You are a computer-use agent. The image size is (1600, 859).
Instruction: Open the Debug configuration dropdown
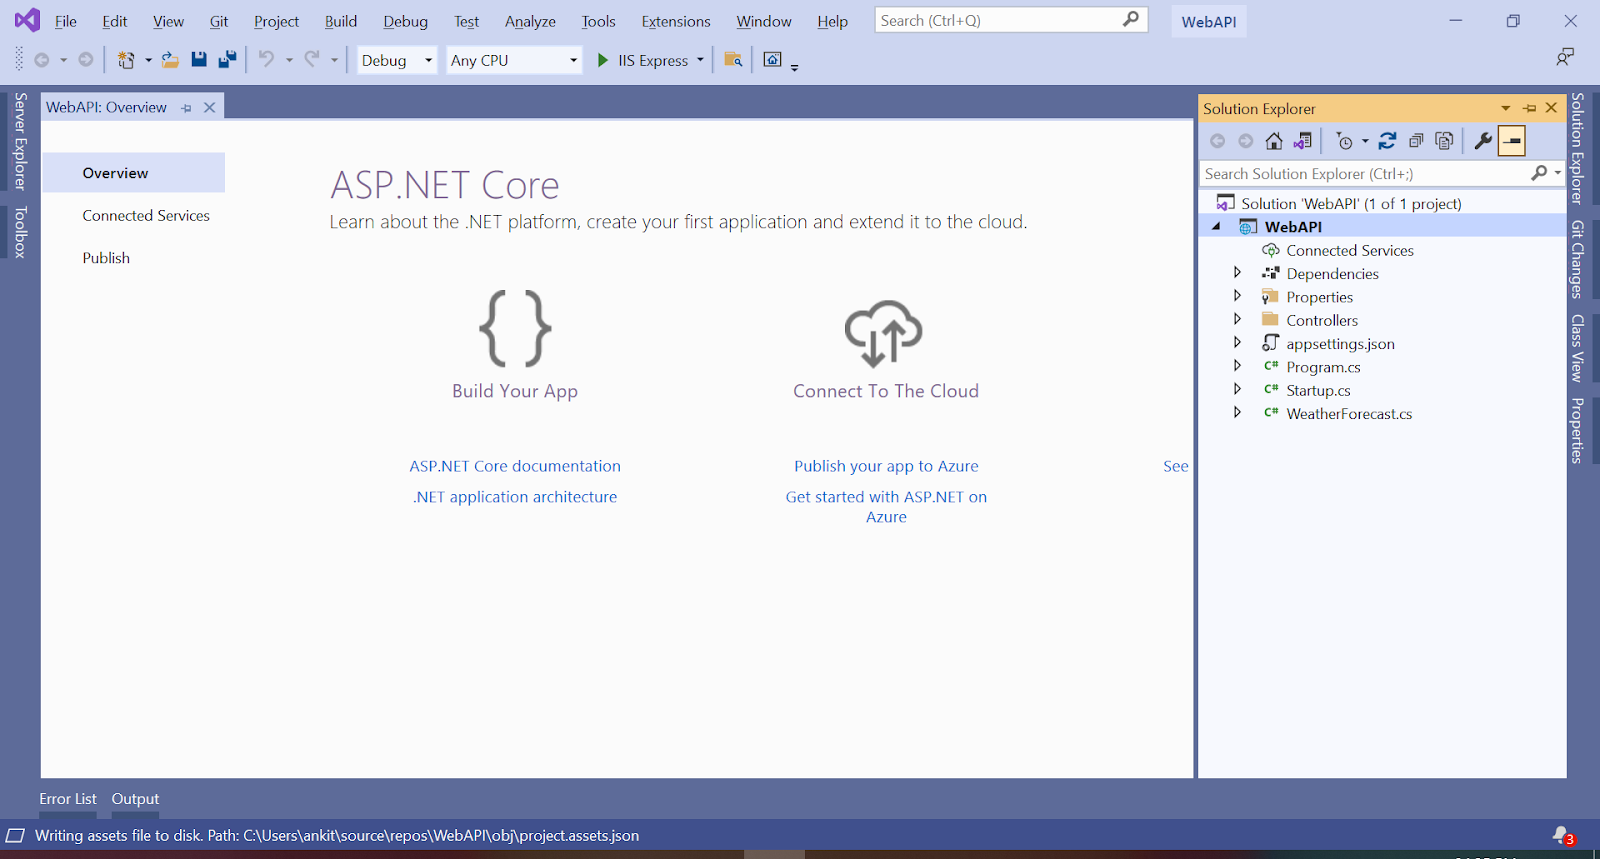pyautogui.click(x=397, y=60)
